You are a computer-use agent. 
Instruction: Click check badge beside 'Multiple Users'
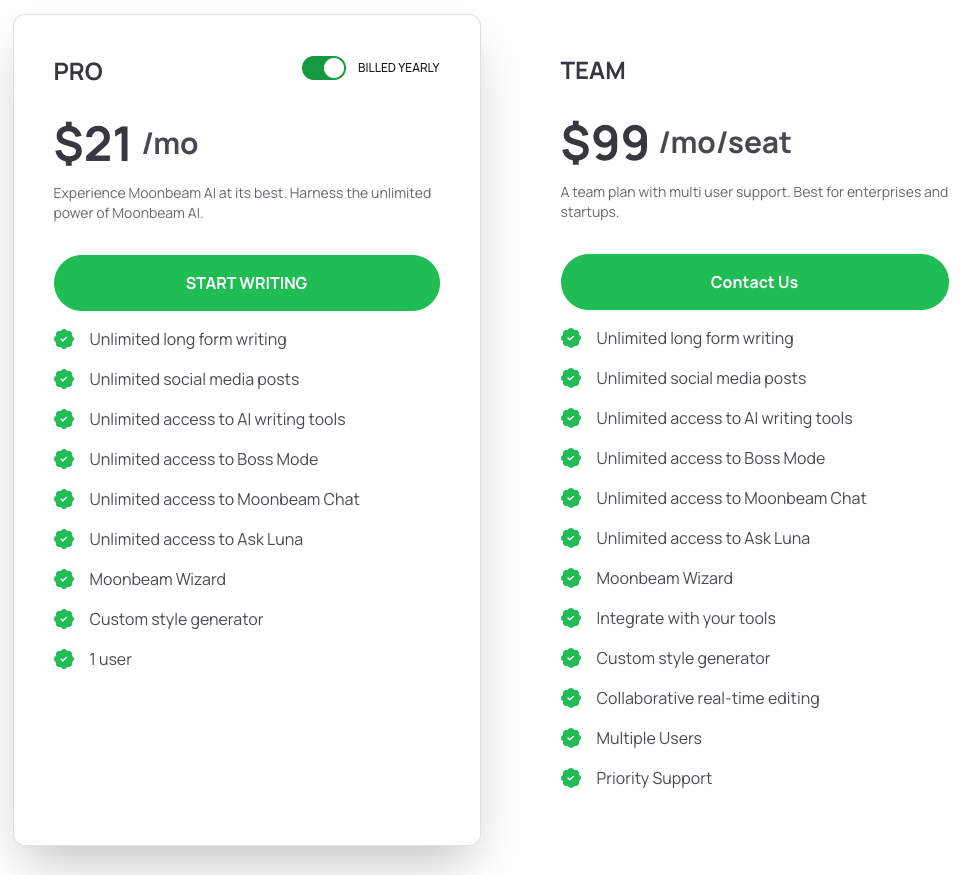(x=571, y=738)
